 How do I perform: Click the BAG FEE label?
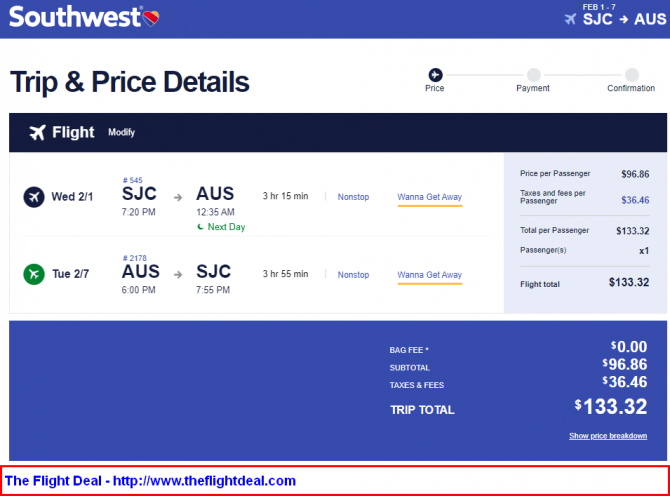click(x=408, y=350)
